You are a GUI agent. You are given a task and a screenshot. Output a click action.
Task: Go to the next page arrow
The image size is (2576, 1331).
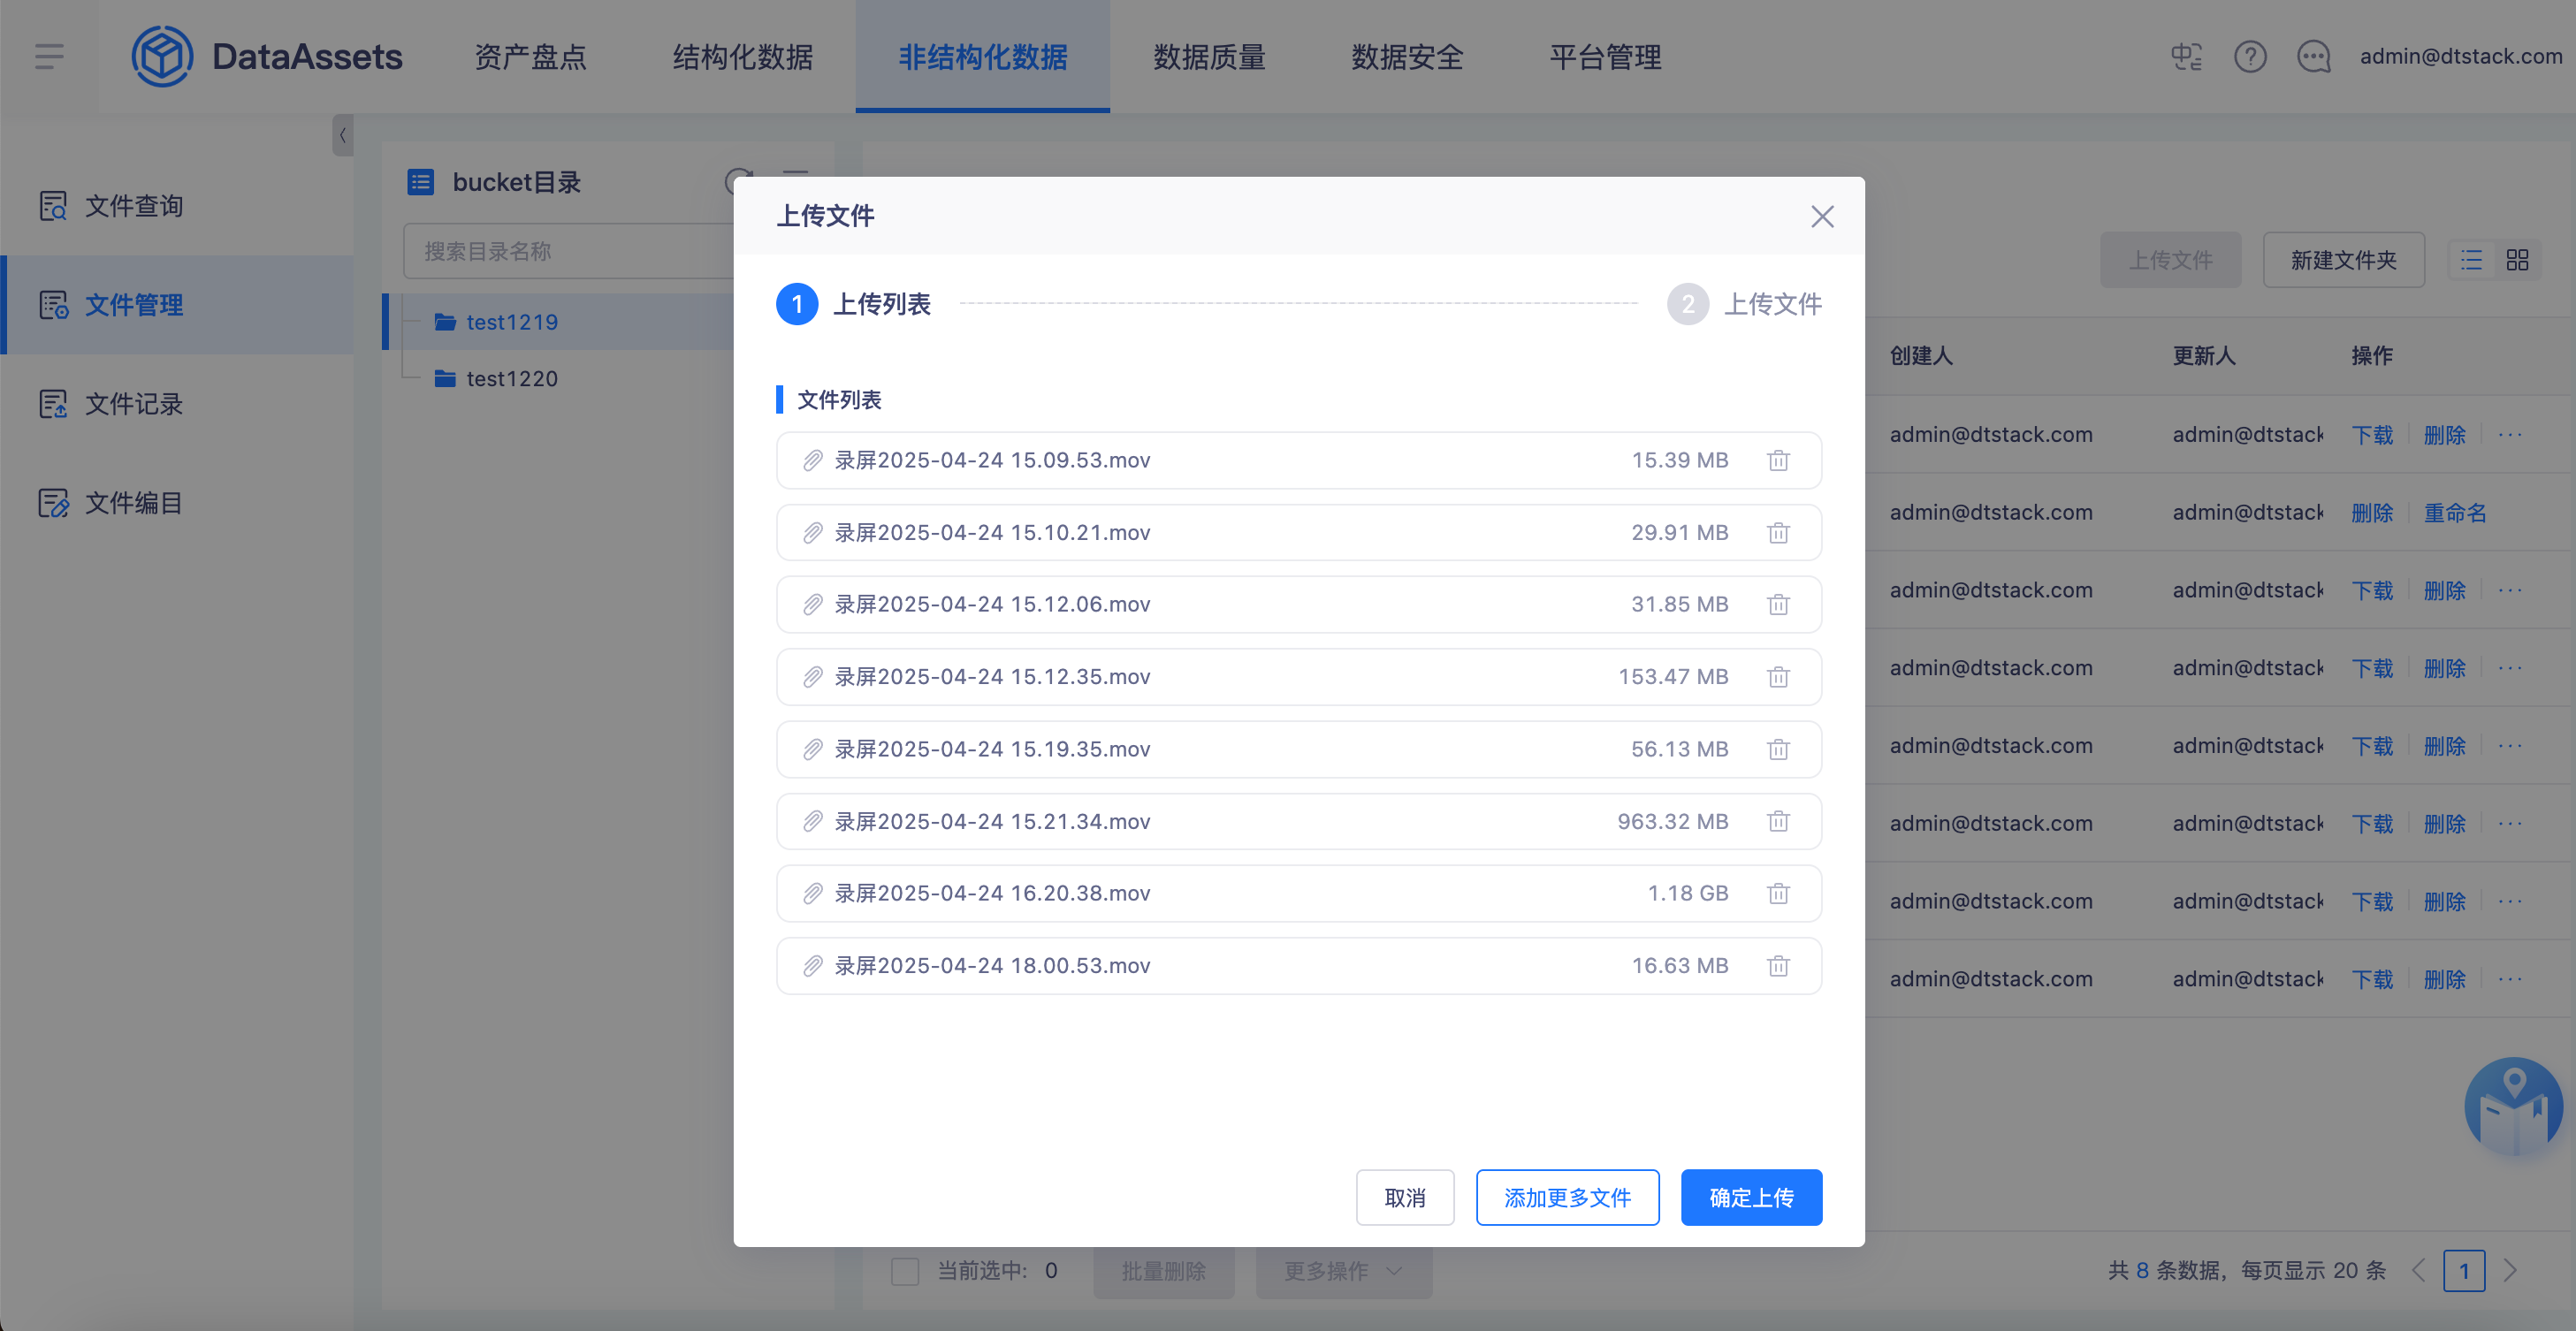[x=2509, y=1271]
